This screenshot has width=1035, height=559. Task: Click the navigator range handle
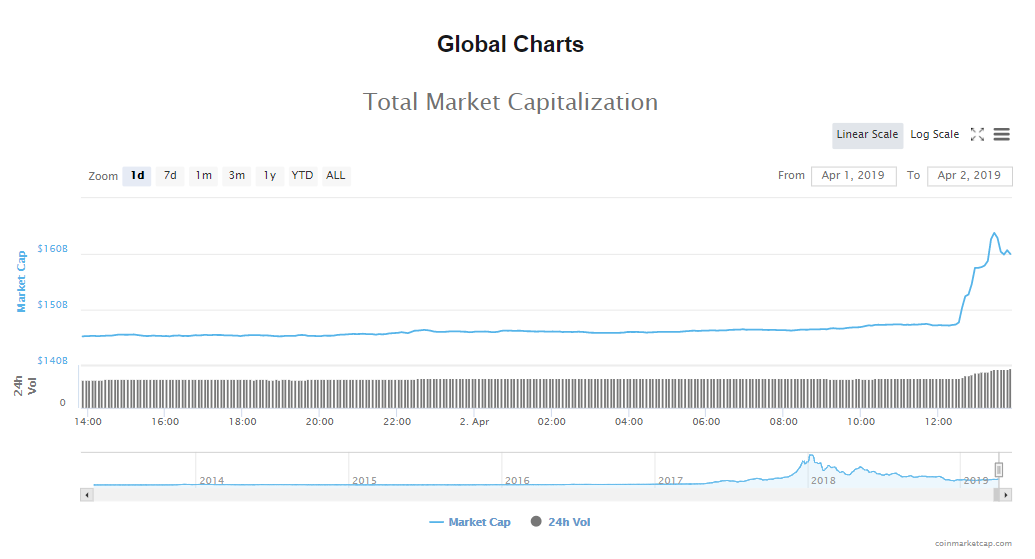tap(998, 470)
